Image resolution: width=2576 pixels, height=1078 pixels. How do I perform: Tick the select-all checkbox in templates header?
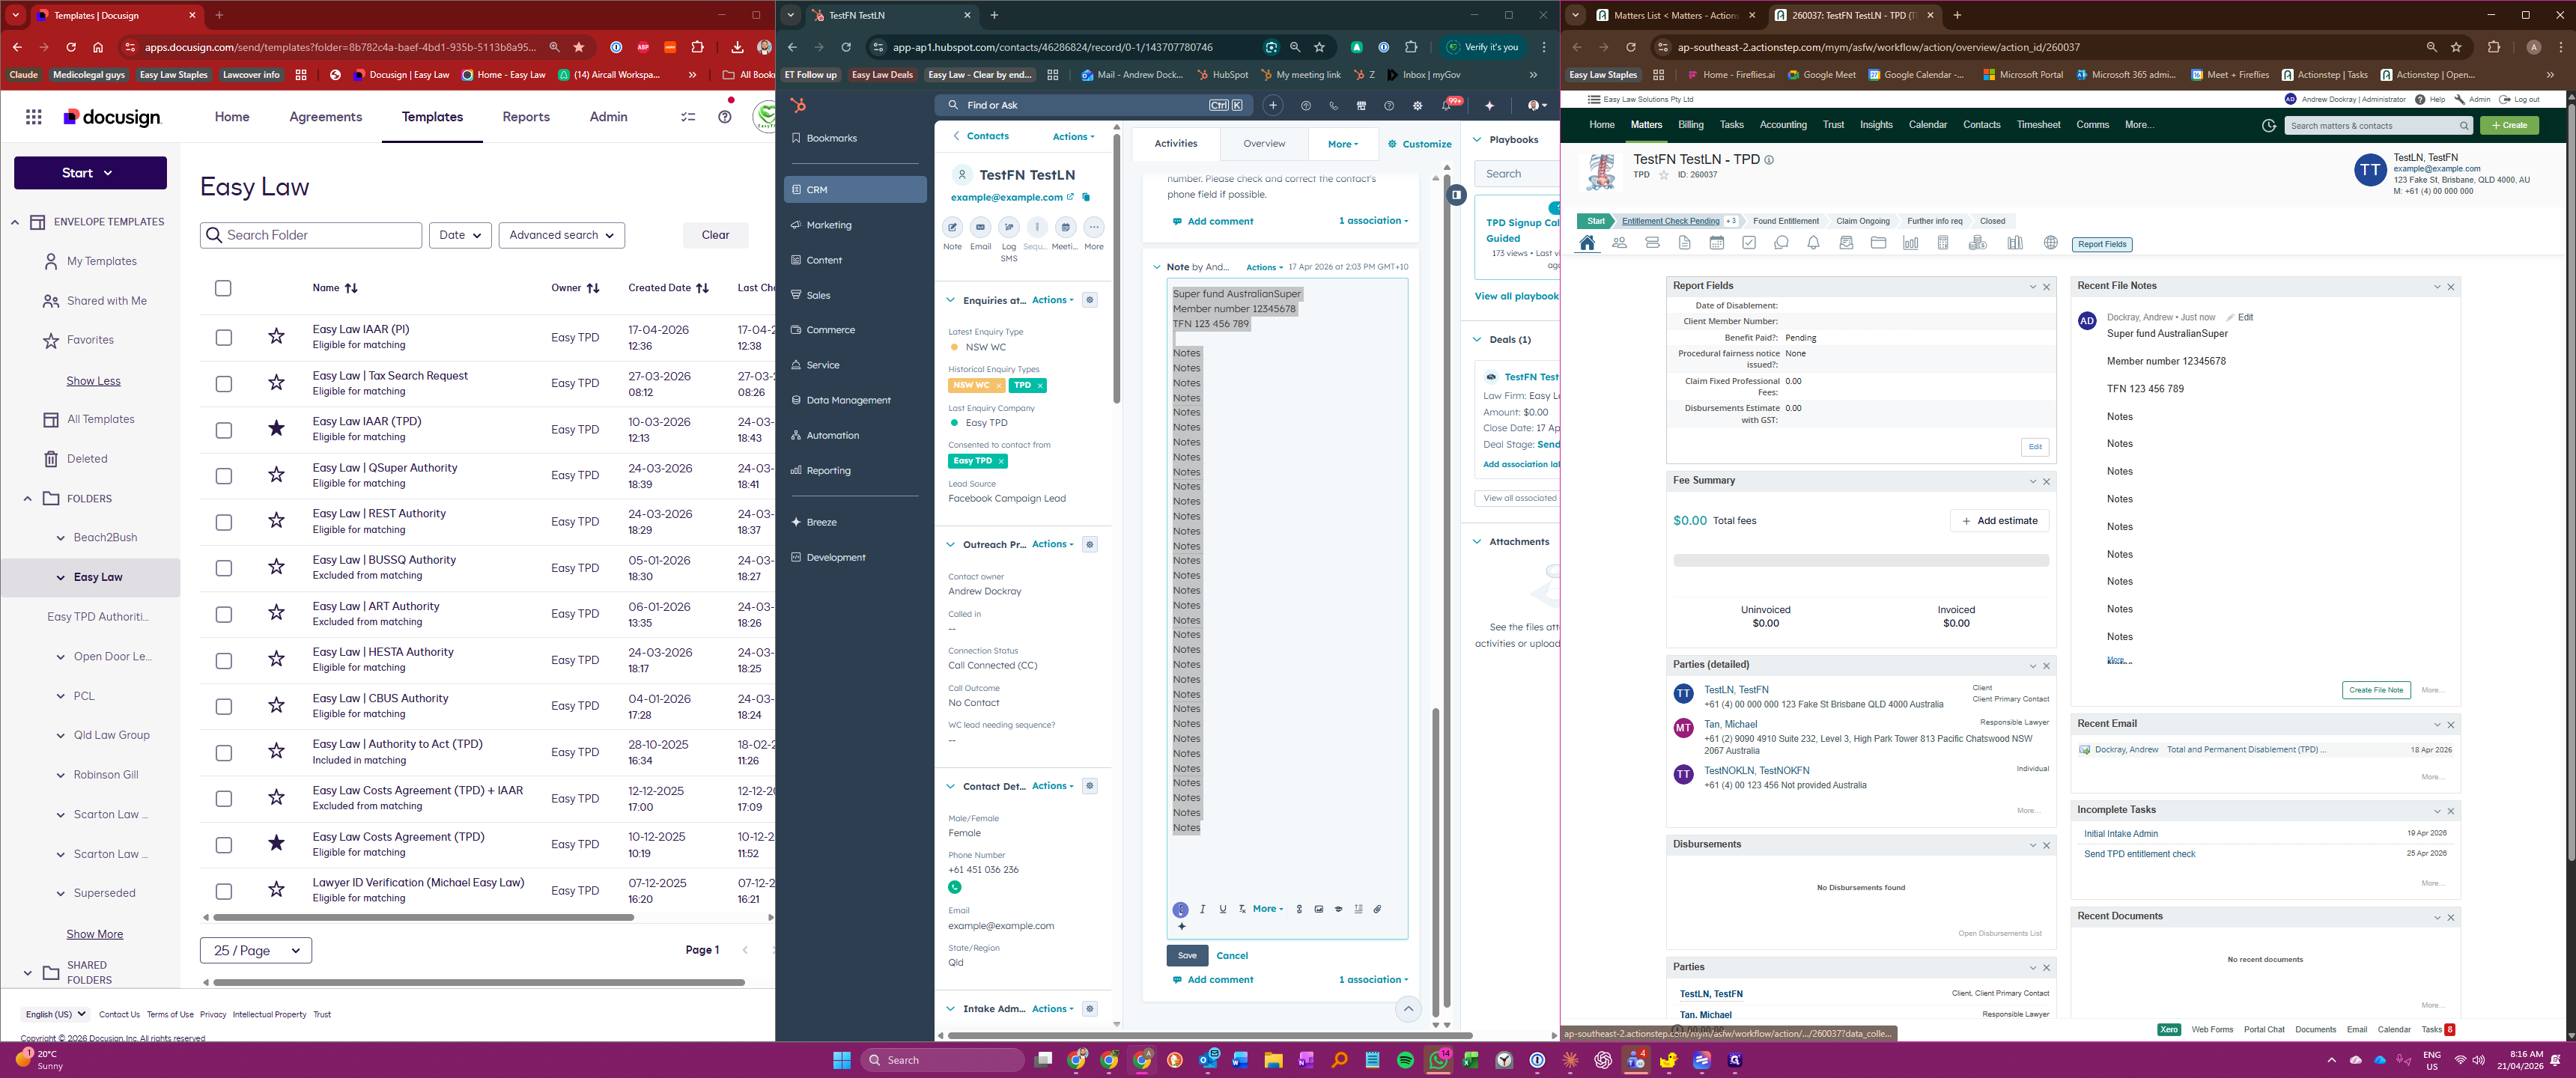coord(223,288)
